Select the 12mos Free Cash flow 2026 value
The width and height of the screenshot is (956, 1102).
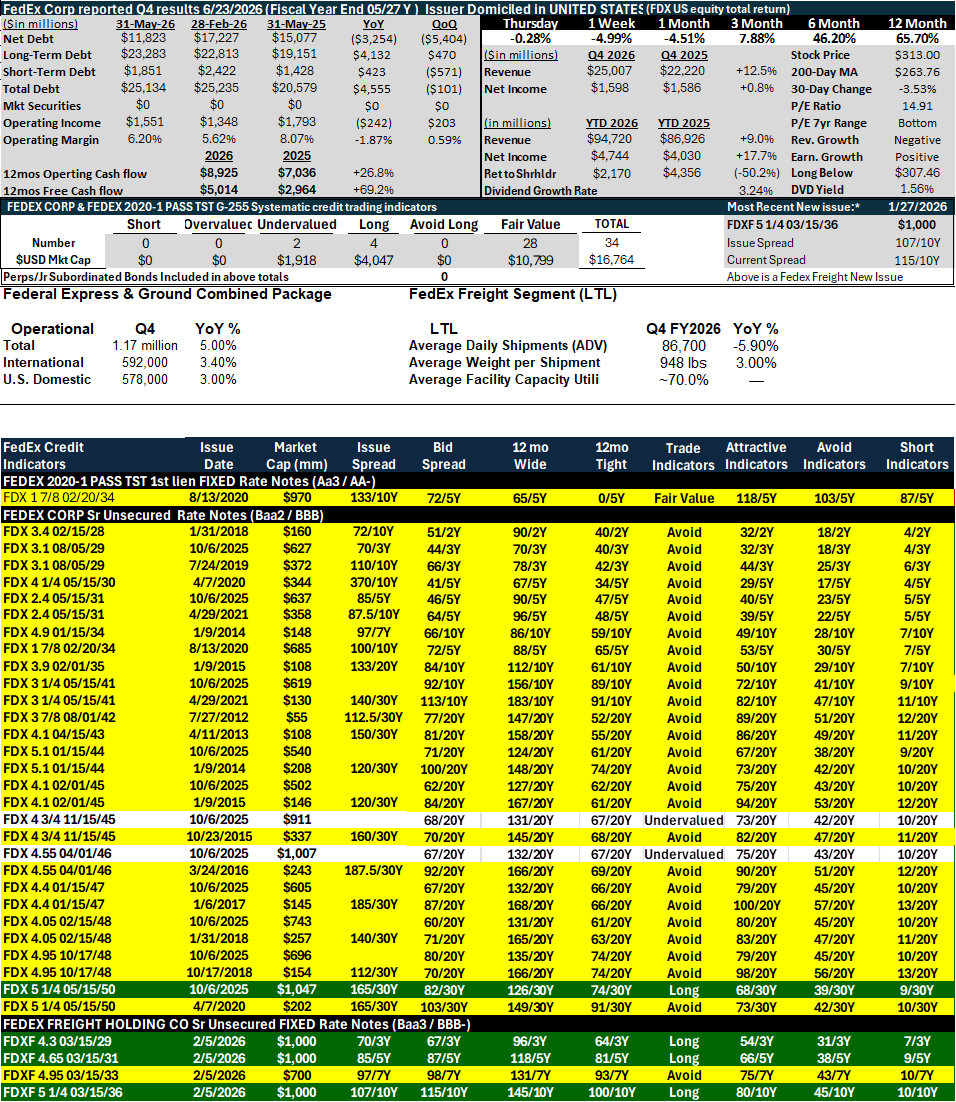tap(219, 190)
